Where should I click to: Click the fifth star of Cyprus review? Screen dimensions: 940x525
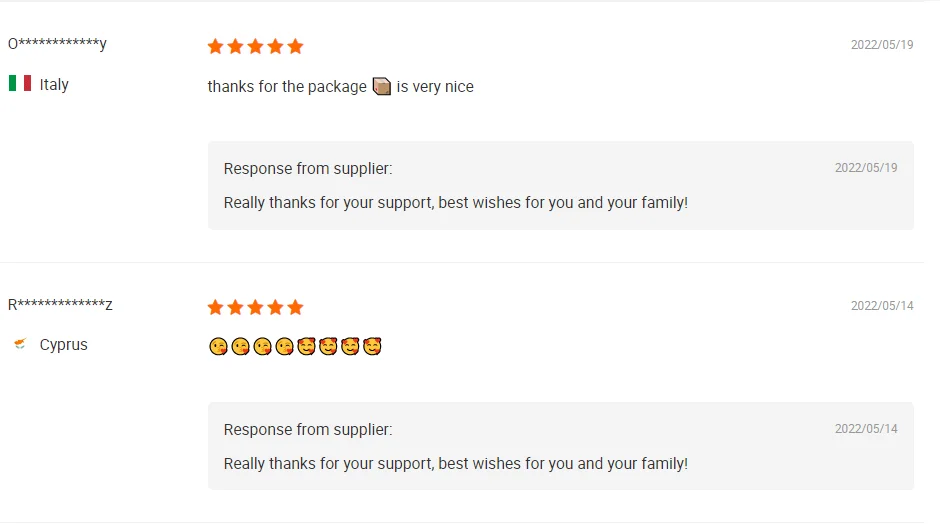click(x=295, y=307)
